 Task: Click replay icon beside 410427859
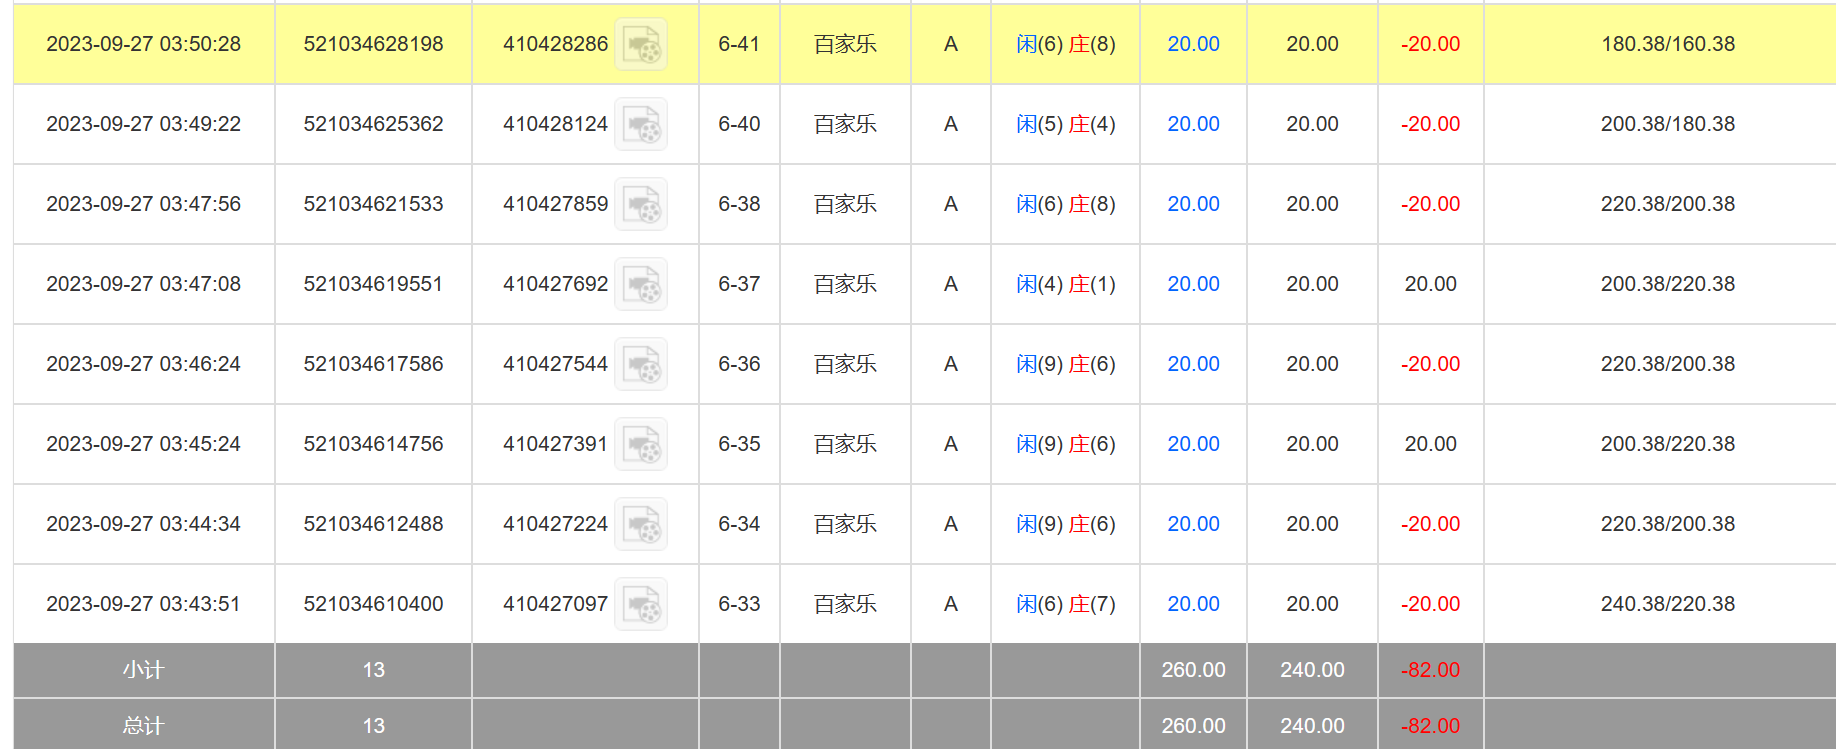pos(641,205)
